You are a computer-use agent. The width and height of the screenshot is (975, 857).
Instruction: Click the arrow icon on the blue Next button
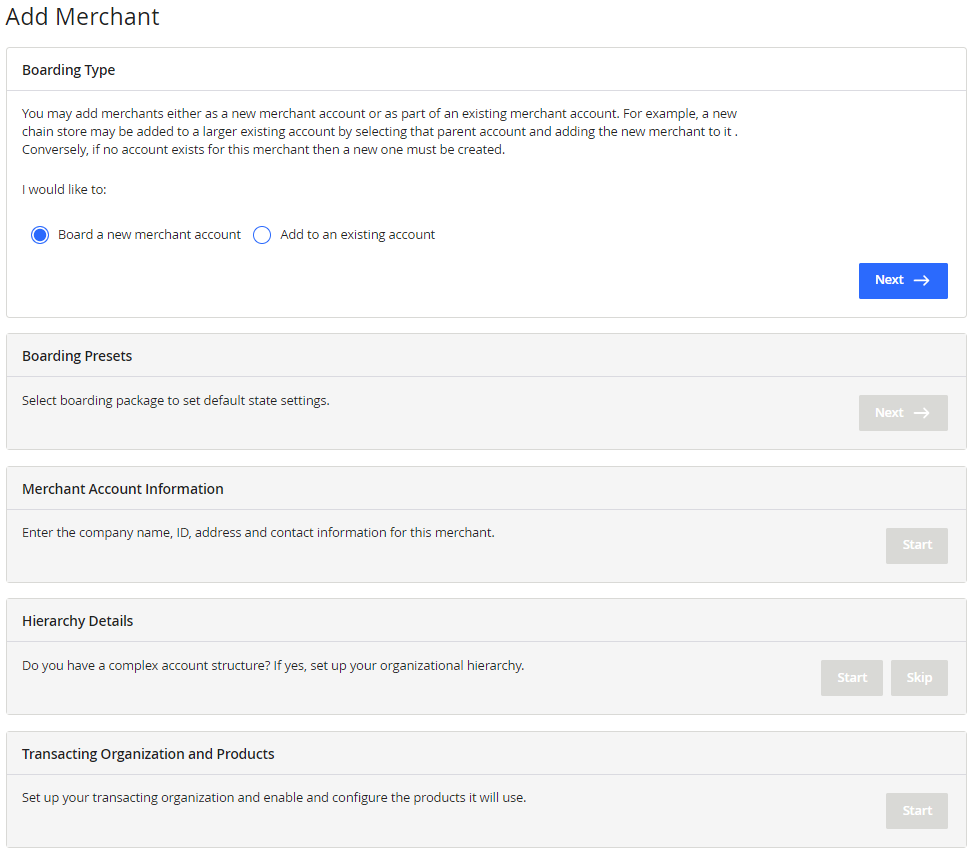tap(922, 281)
